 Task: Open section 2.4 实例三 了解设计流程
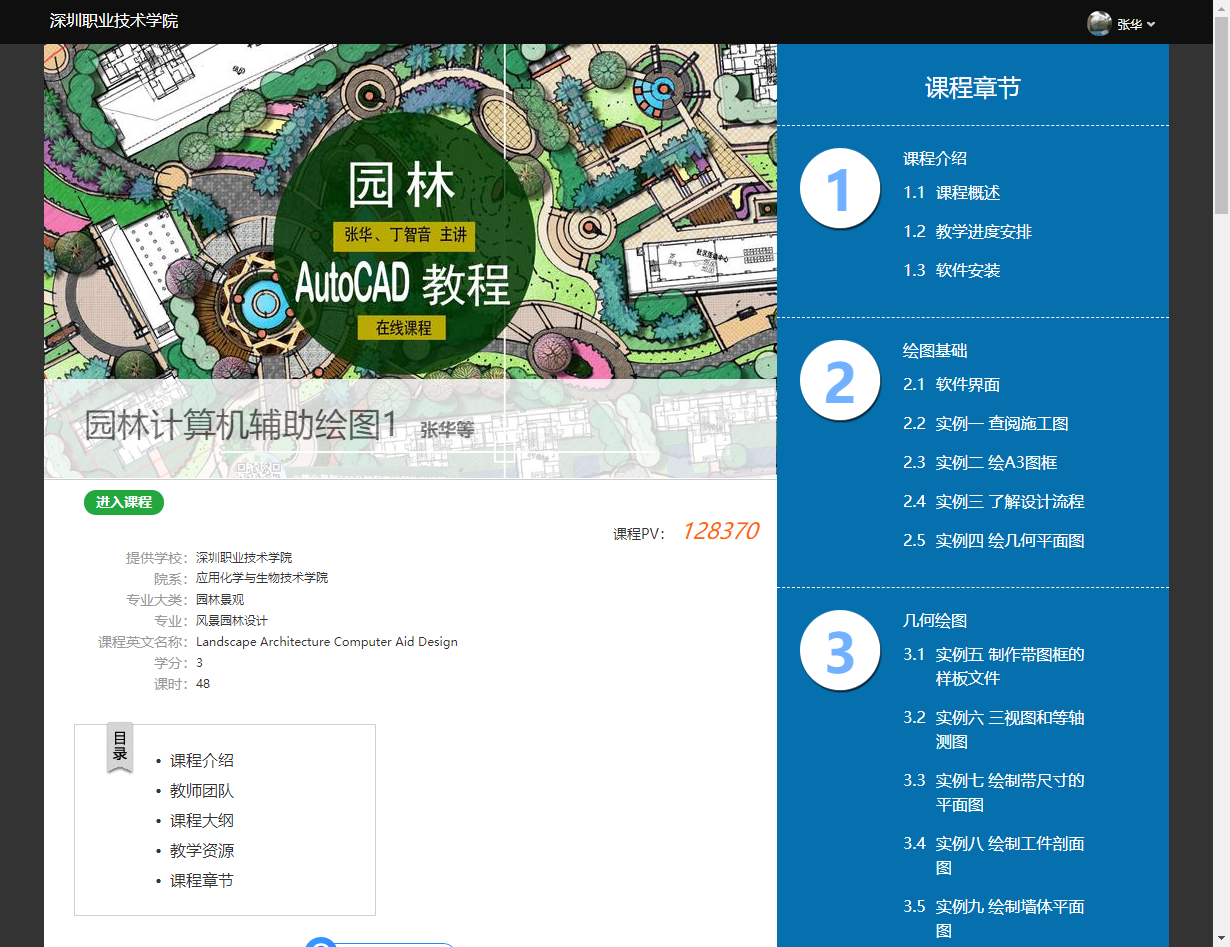pyautogui.click(x=994, y=502)
